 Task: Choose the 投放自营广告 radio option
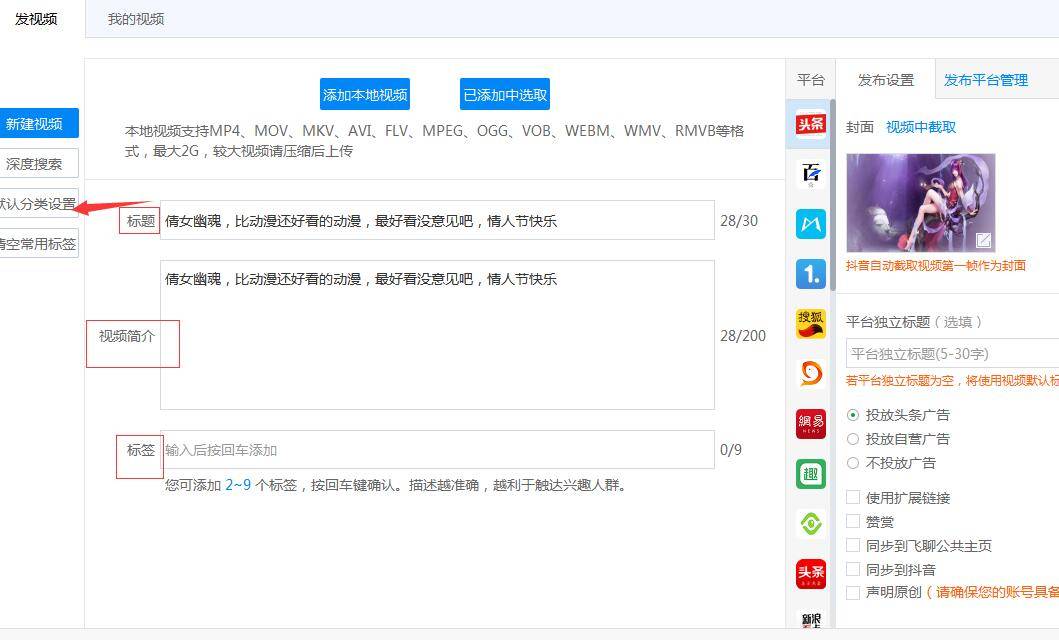coord(853,439)
